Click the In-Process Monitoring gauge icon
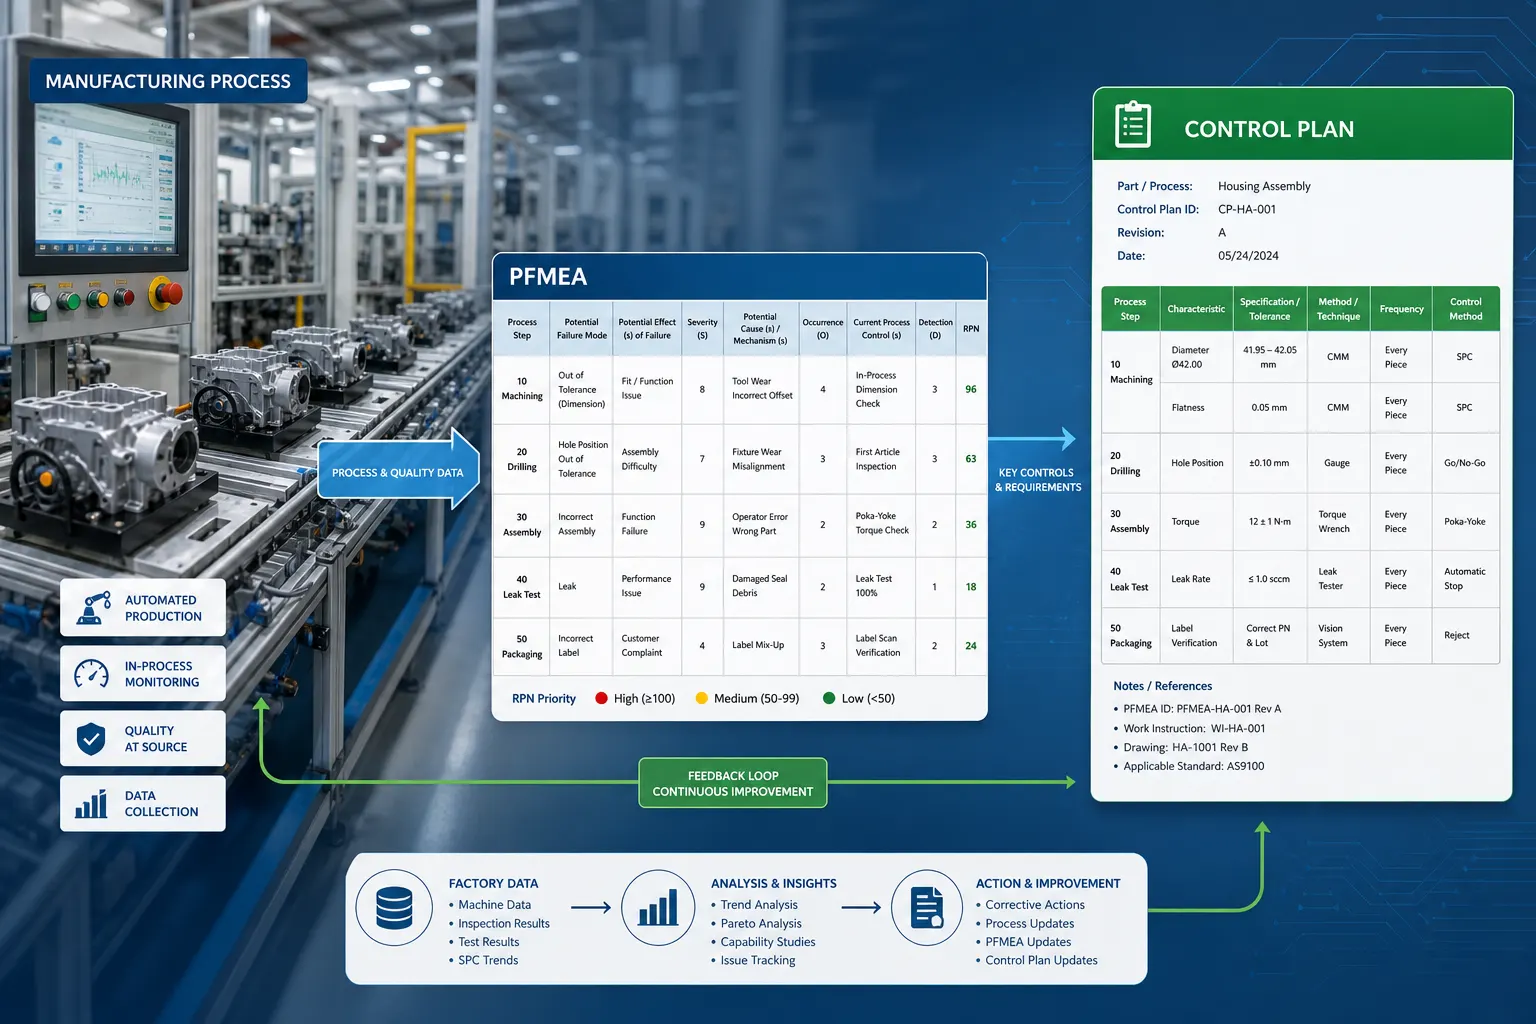 click(92, 673)
